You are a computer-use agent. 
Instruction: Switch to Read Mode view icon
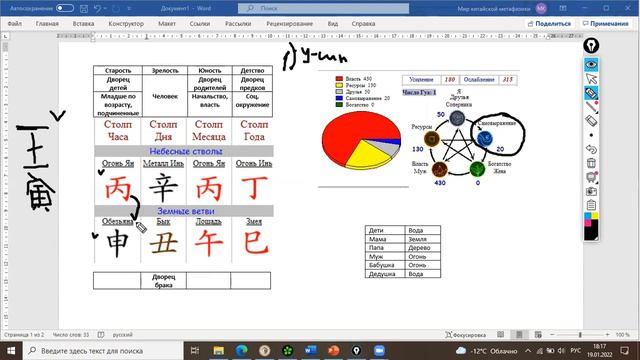(x=500, y=335)
